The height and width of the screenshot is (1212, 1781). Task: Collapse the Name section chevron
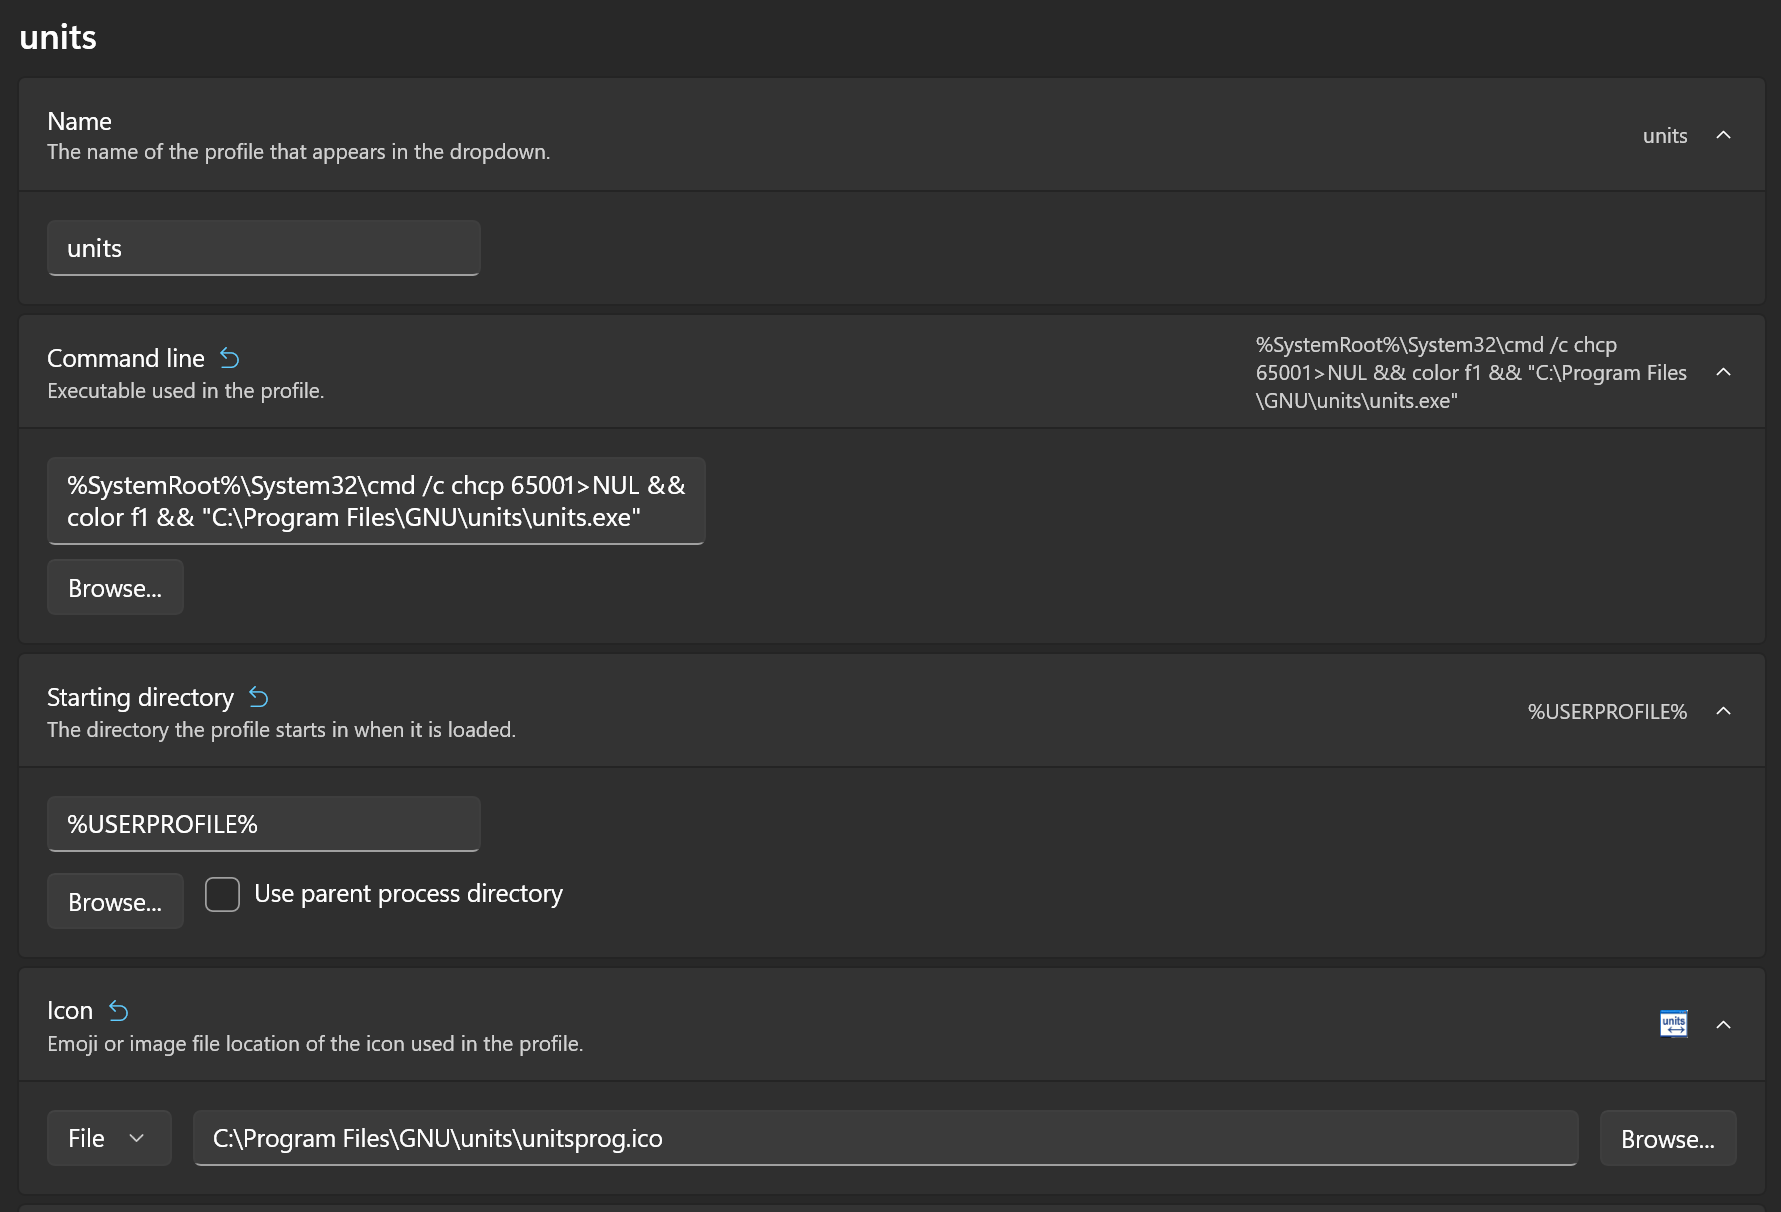(x=1723, y=135)
